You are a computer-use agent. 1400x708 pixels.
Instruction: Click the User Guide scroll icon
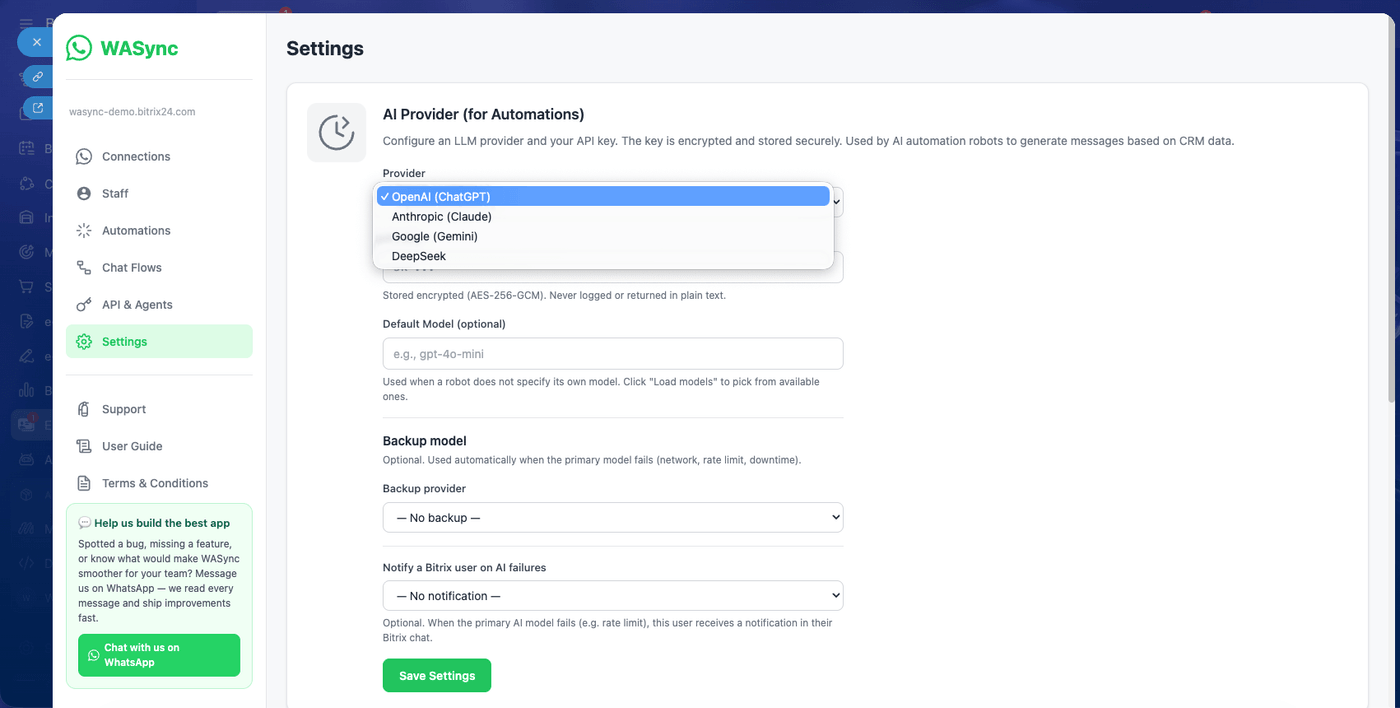click(84, 446)
